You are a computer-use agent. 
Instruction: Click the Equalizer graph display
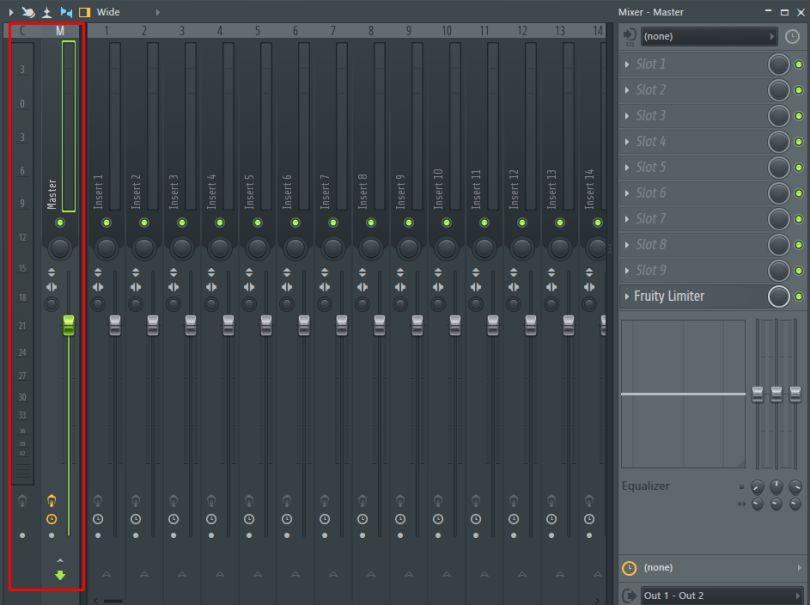(x=683, y=394)
